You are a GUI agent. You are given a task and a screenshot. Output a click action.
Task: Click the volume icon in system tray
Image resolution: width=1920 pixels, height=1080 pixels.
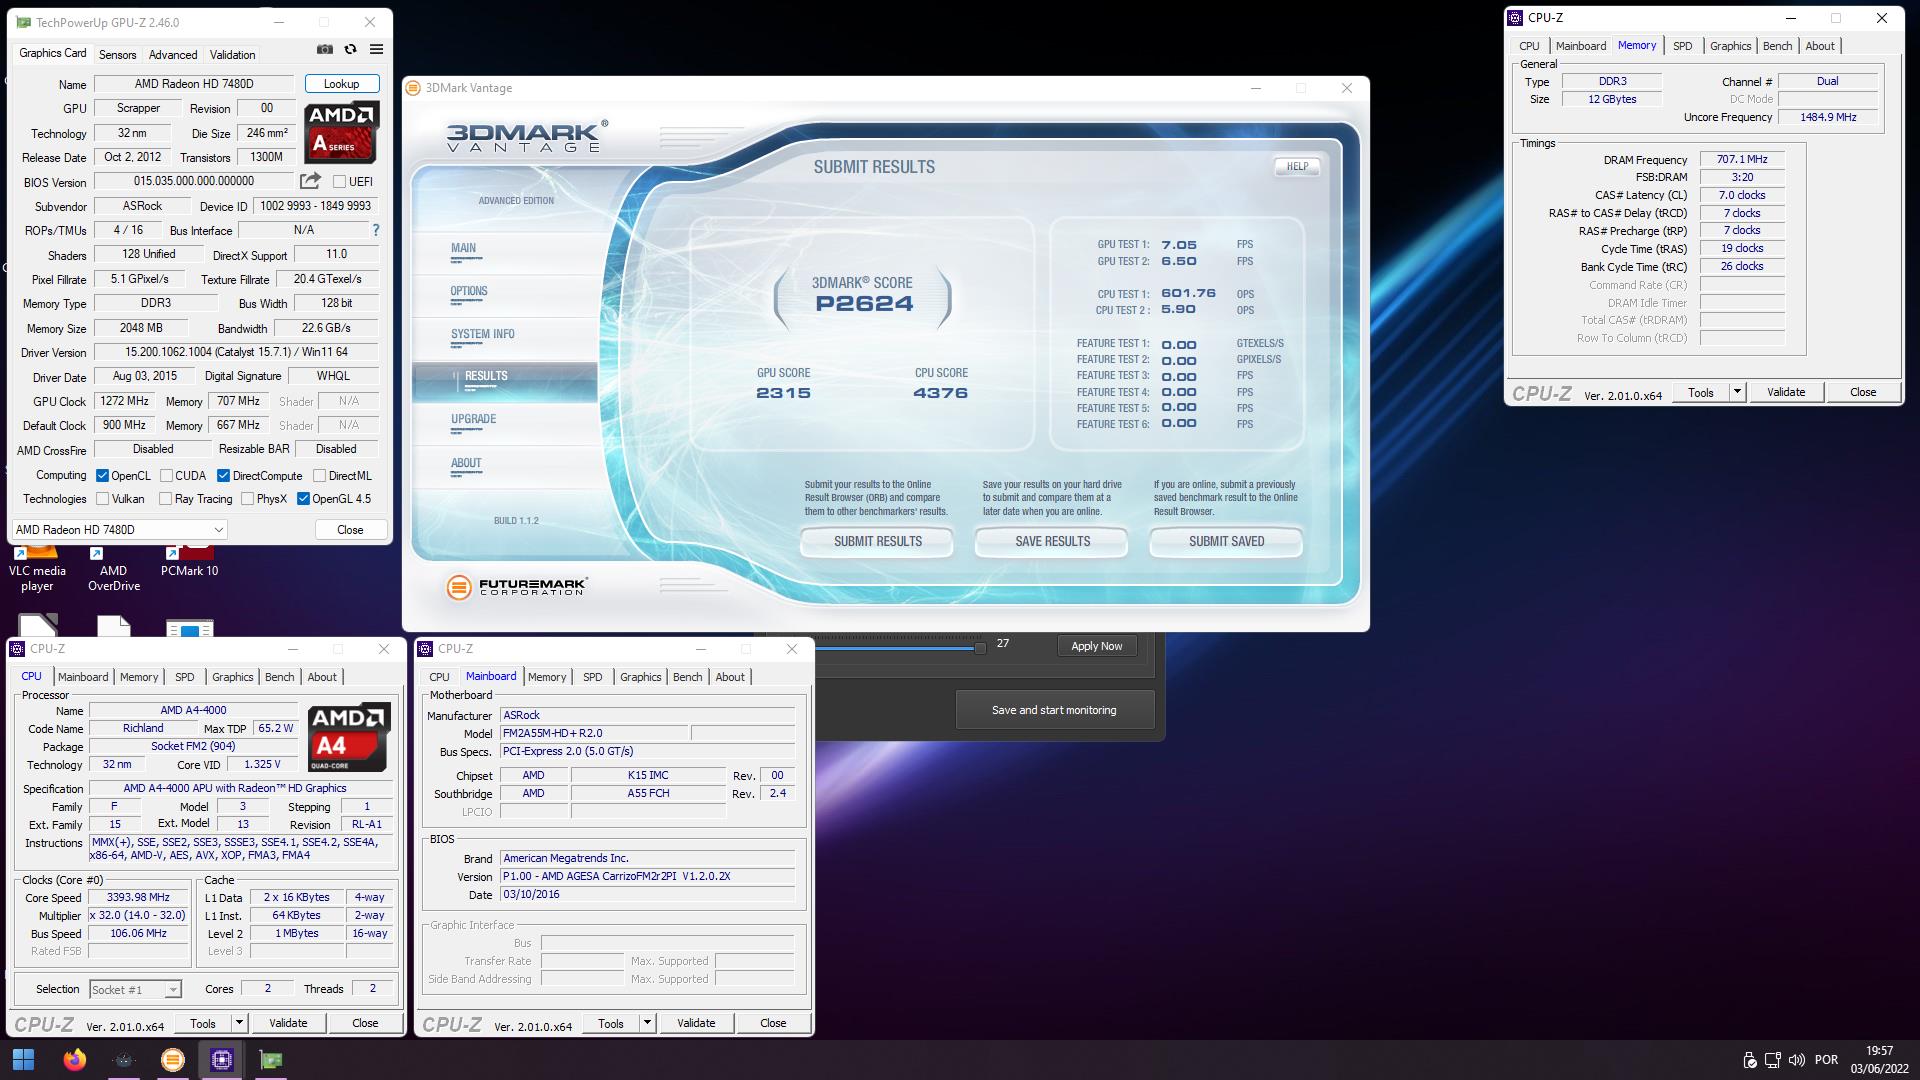[x=1796, y=1060]
